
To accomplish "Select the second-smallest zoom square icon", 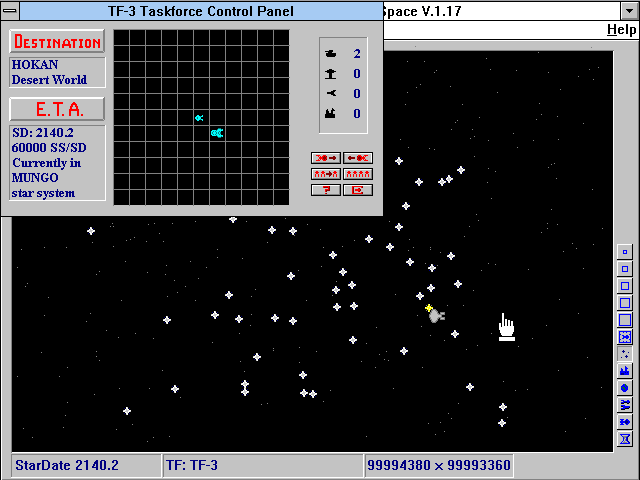I will click(624, 269).
